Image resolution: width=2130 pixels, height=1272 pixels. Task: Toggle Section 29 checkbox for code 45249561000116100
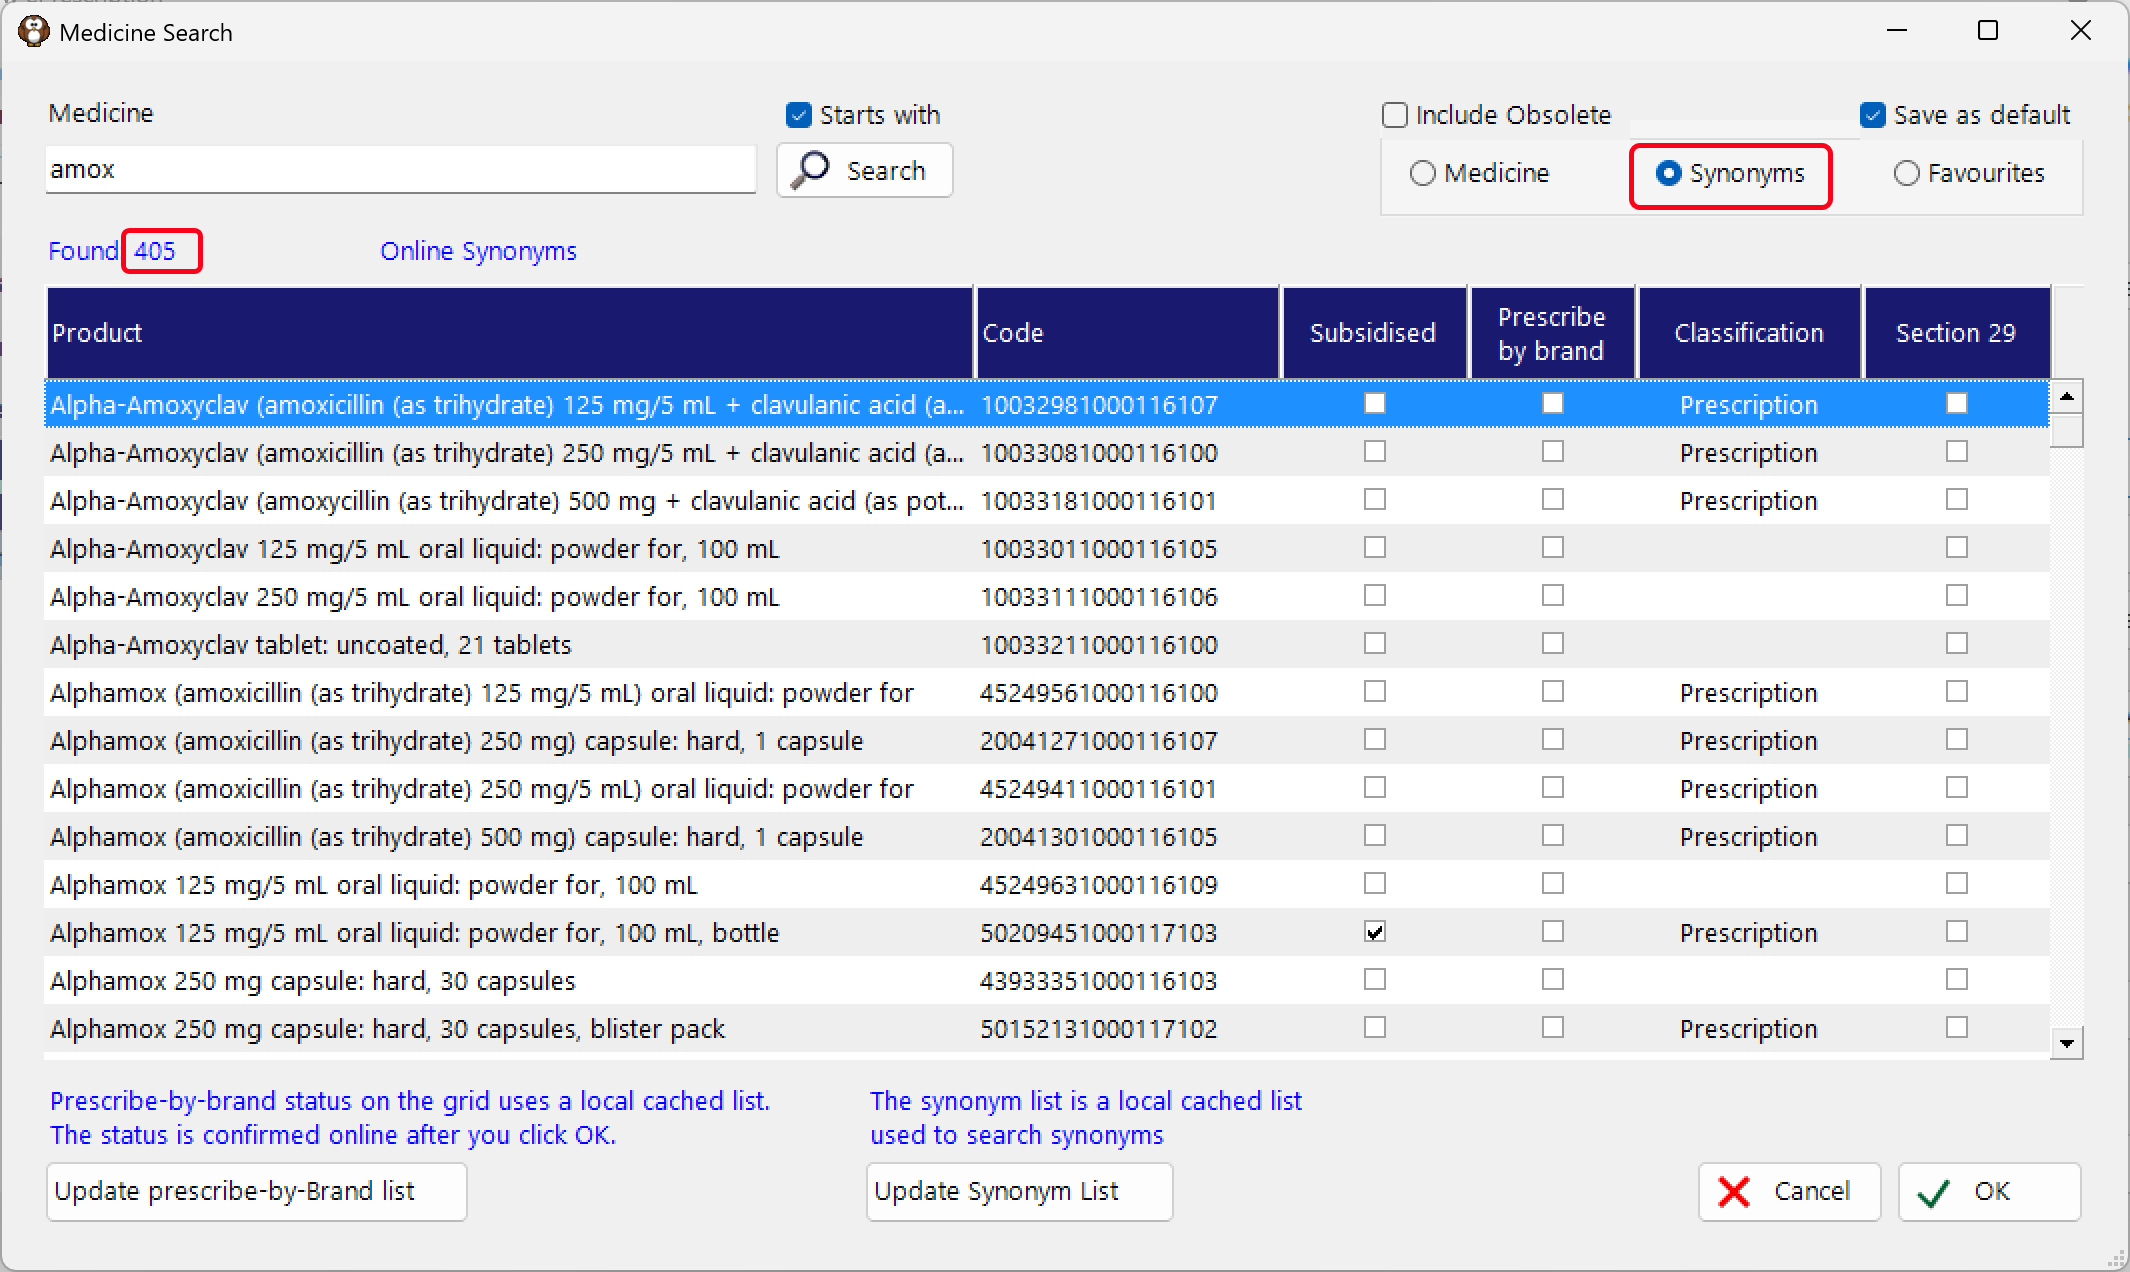[x=1957, y=691]
